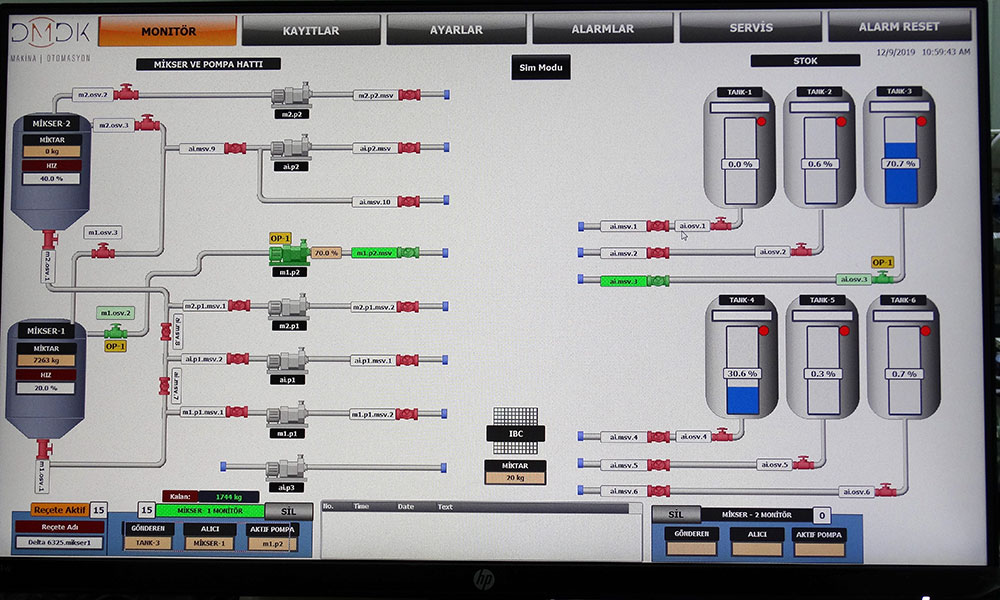Click the TANK-1 level gauge at 0.0 %
The width and height of the screenshot is (1000, 600).
[740, 161]
